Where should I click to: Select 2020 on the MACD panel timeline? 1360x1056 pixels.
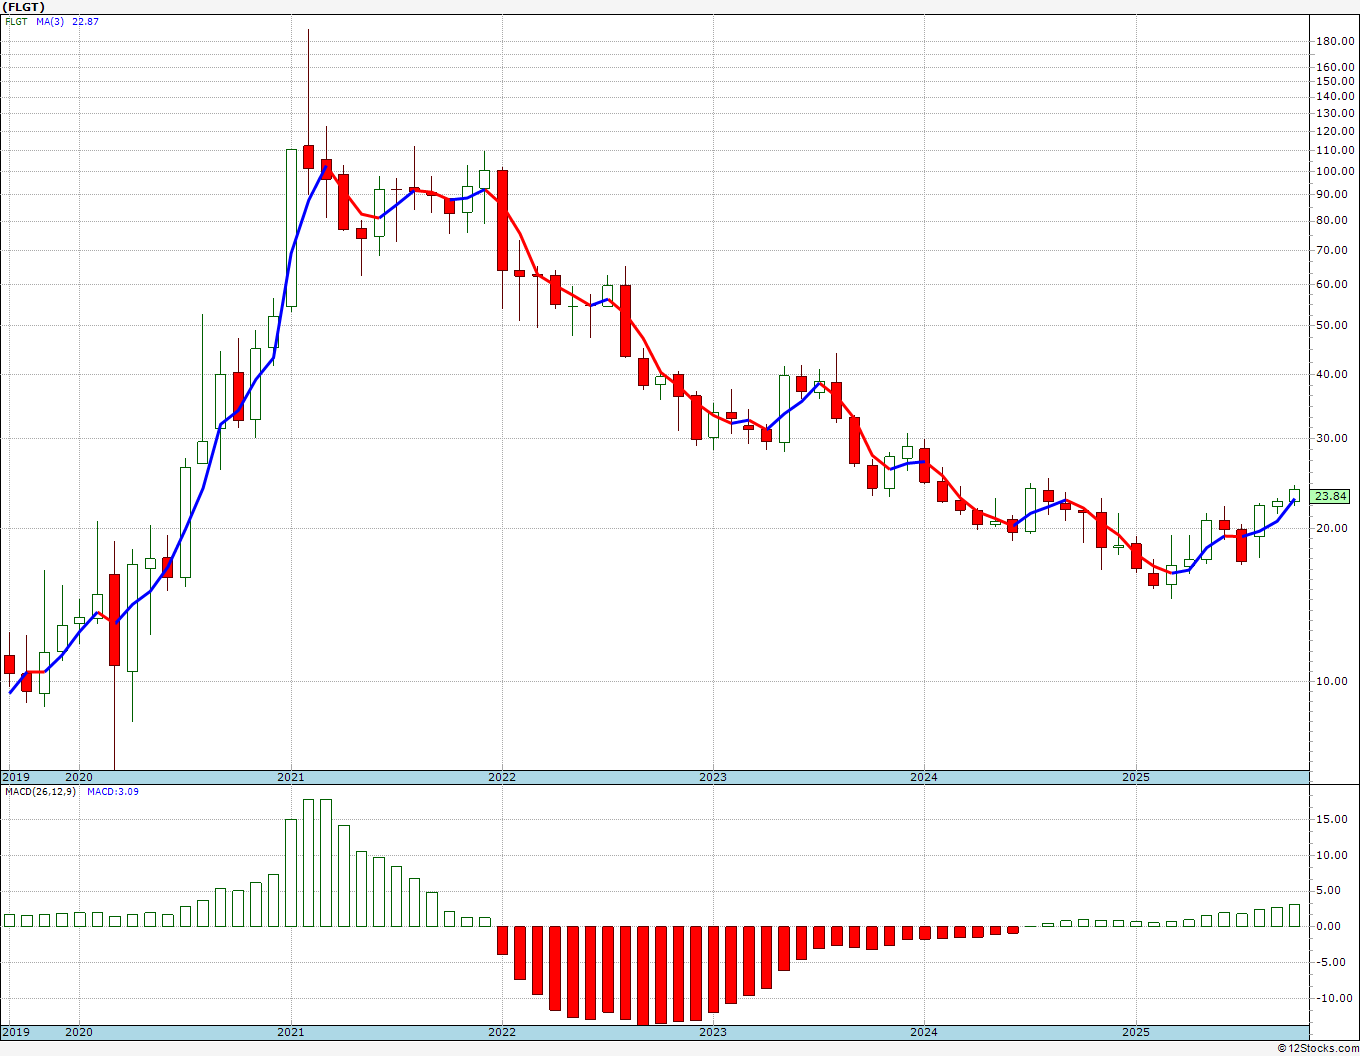[78, 1032]
